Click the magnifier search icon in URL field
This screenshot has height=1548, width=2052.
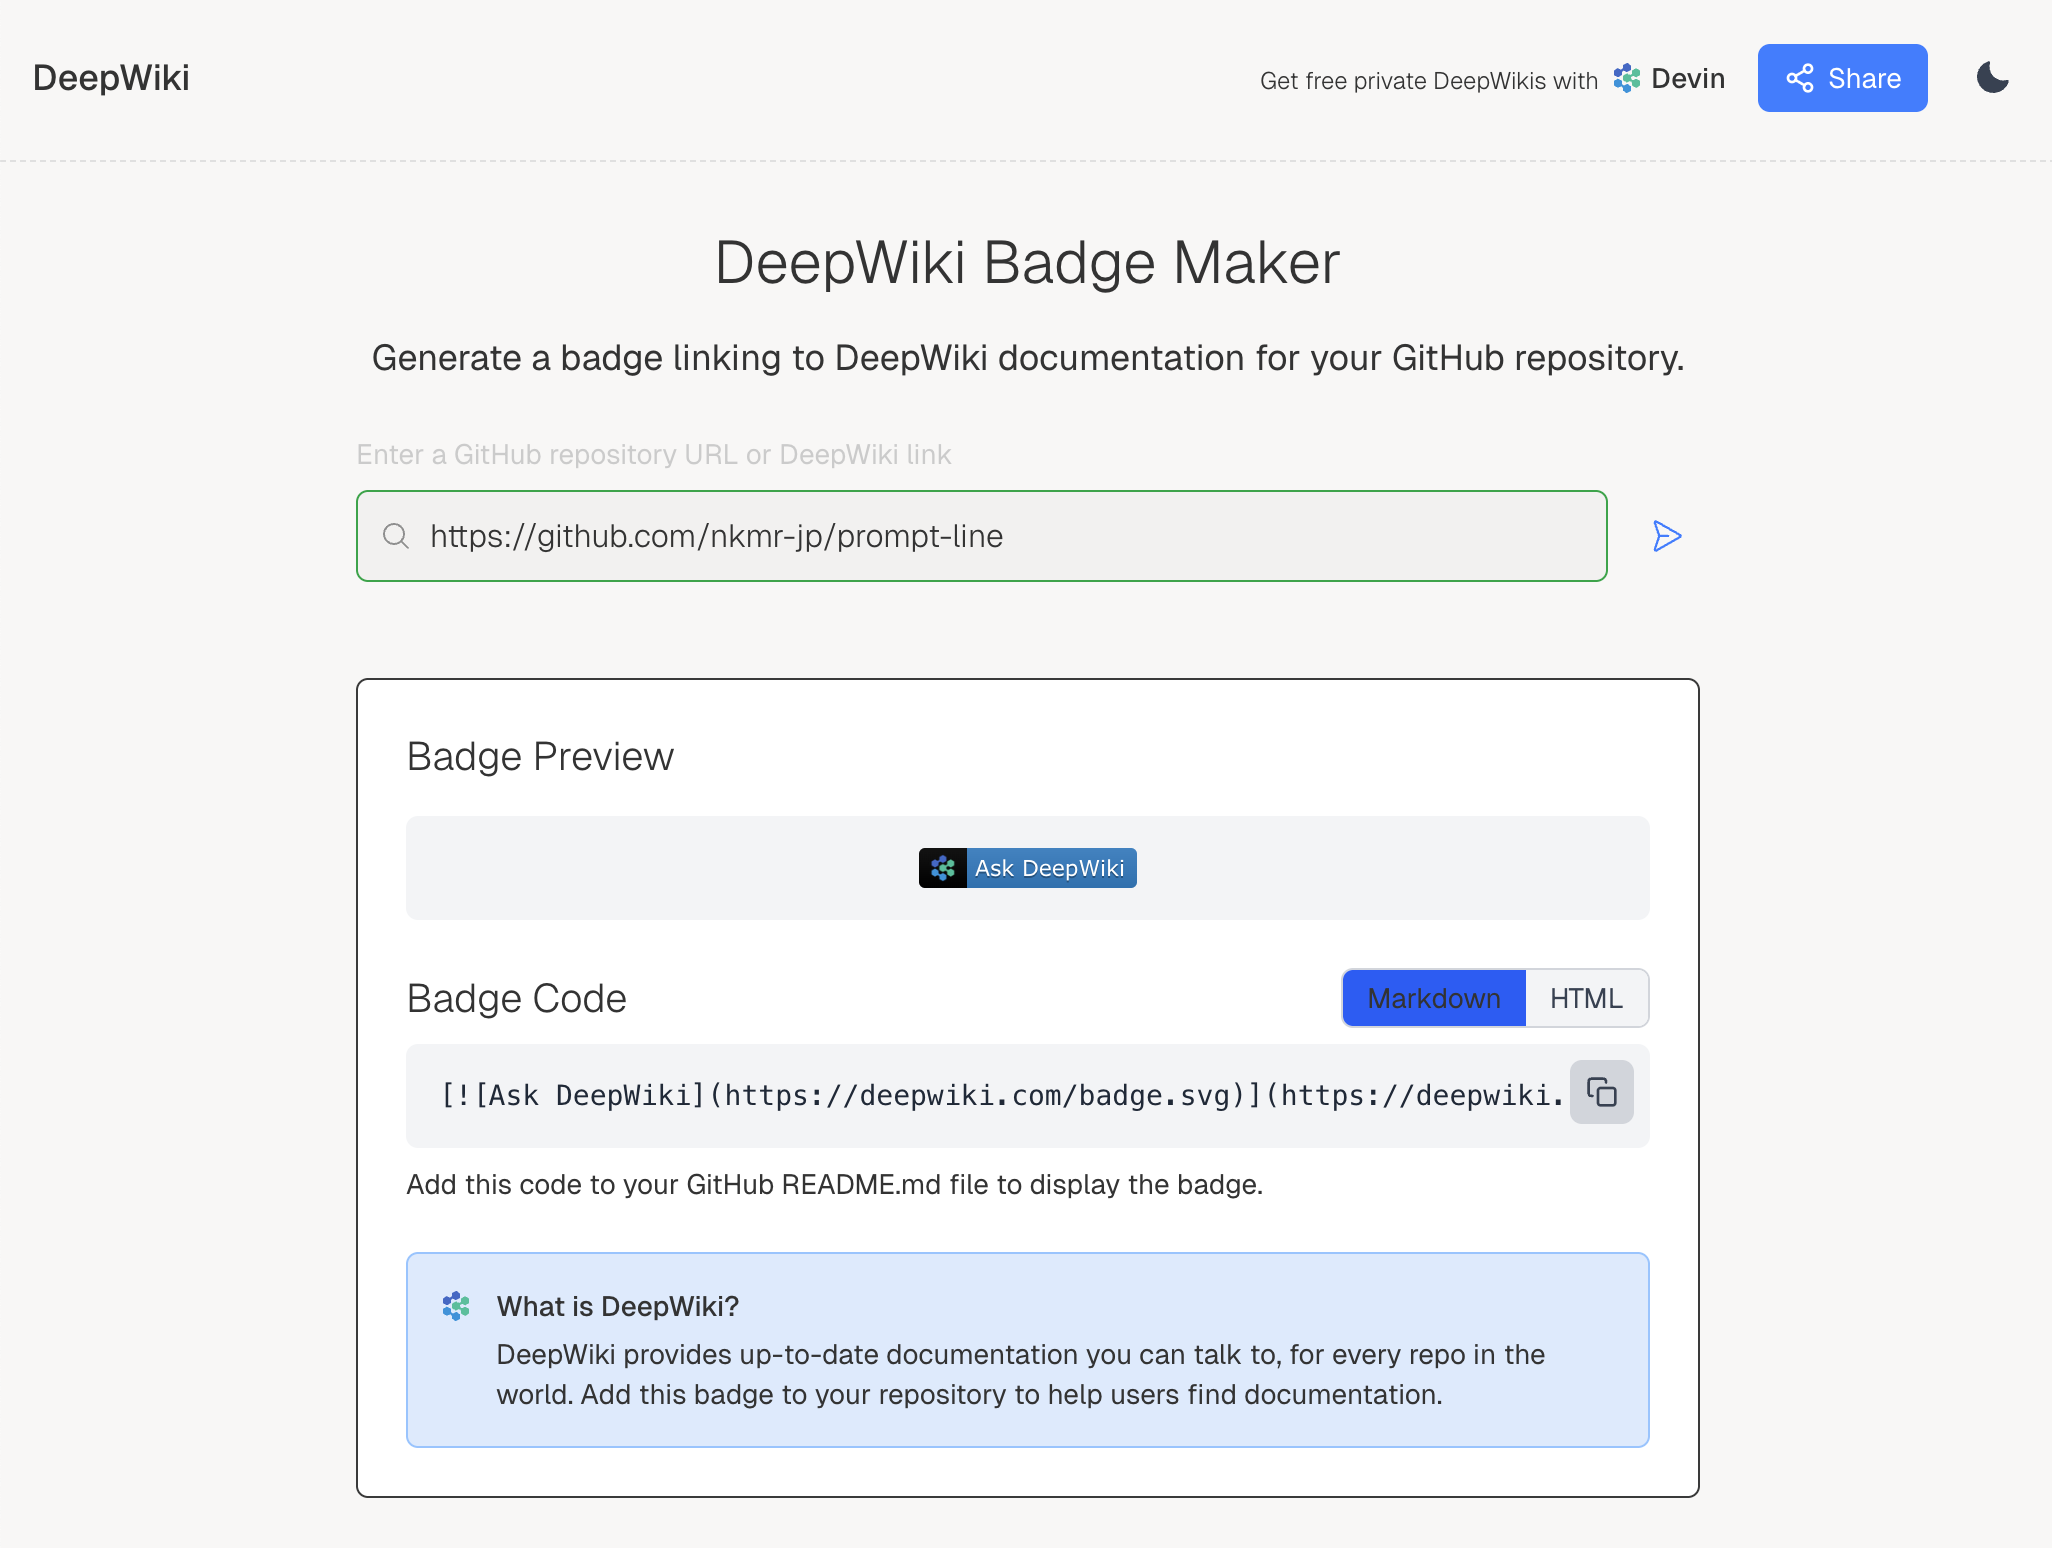pos(396,536)
